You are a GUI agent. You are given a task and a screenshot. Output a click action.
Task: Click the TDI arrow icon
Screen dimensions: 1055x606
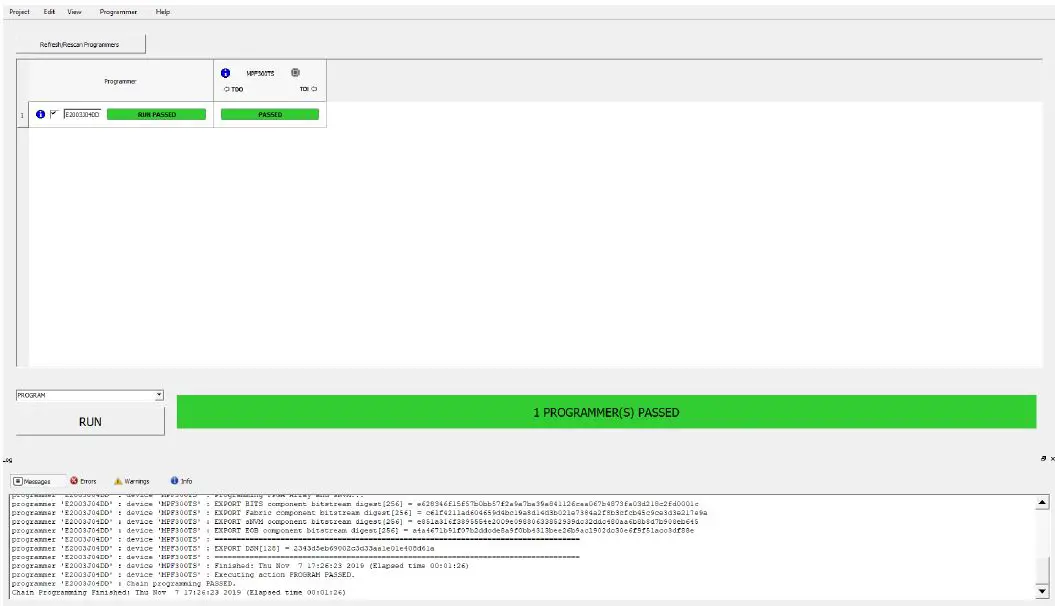314,89
